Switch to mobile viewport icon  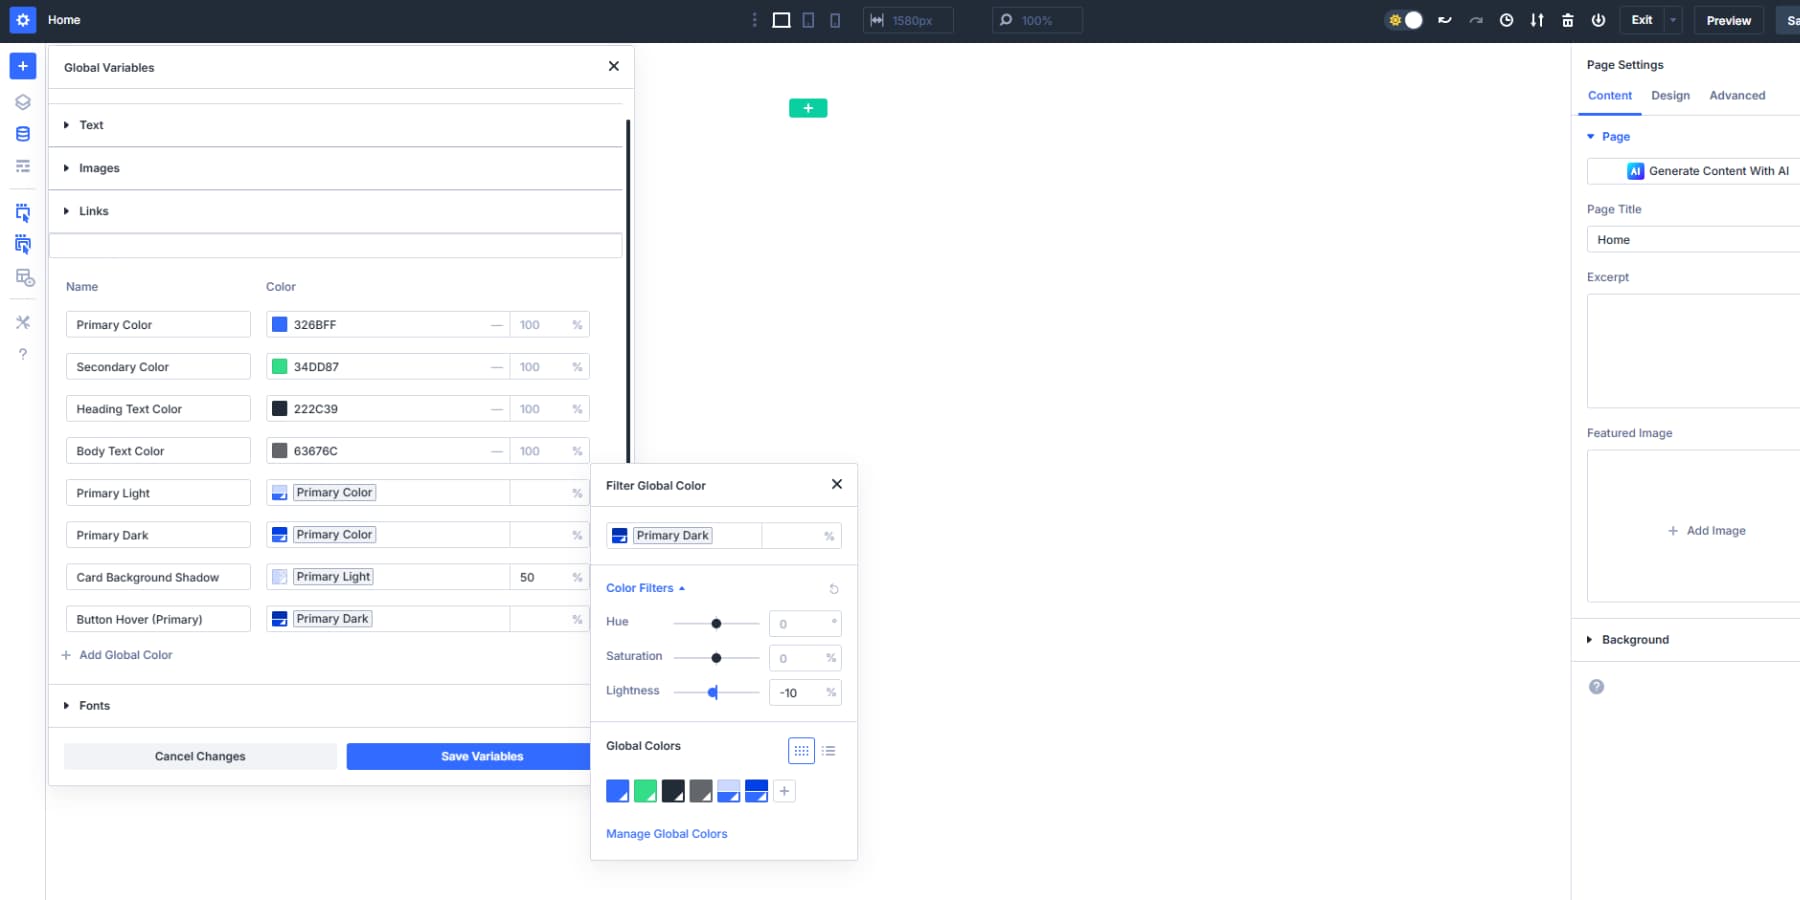pos(834,20)
